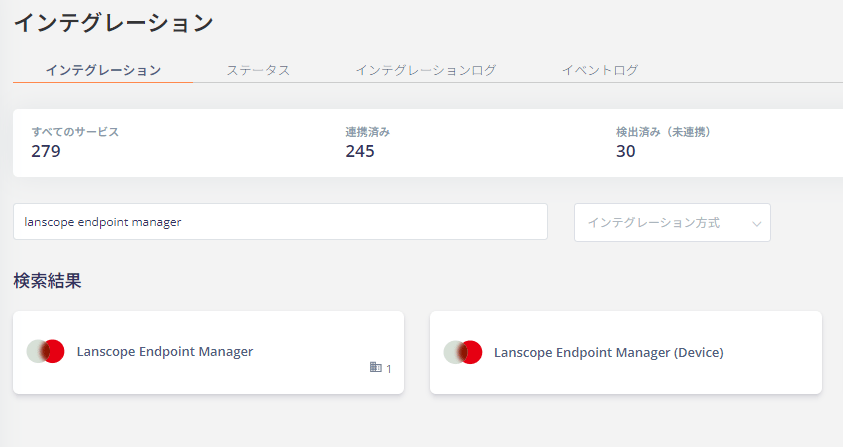Image resolution: width=843 pixels, height=447 pixels.
Task: Click the 連携済み label
Action: [367, 132]
